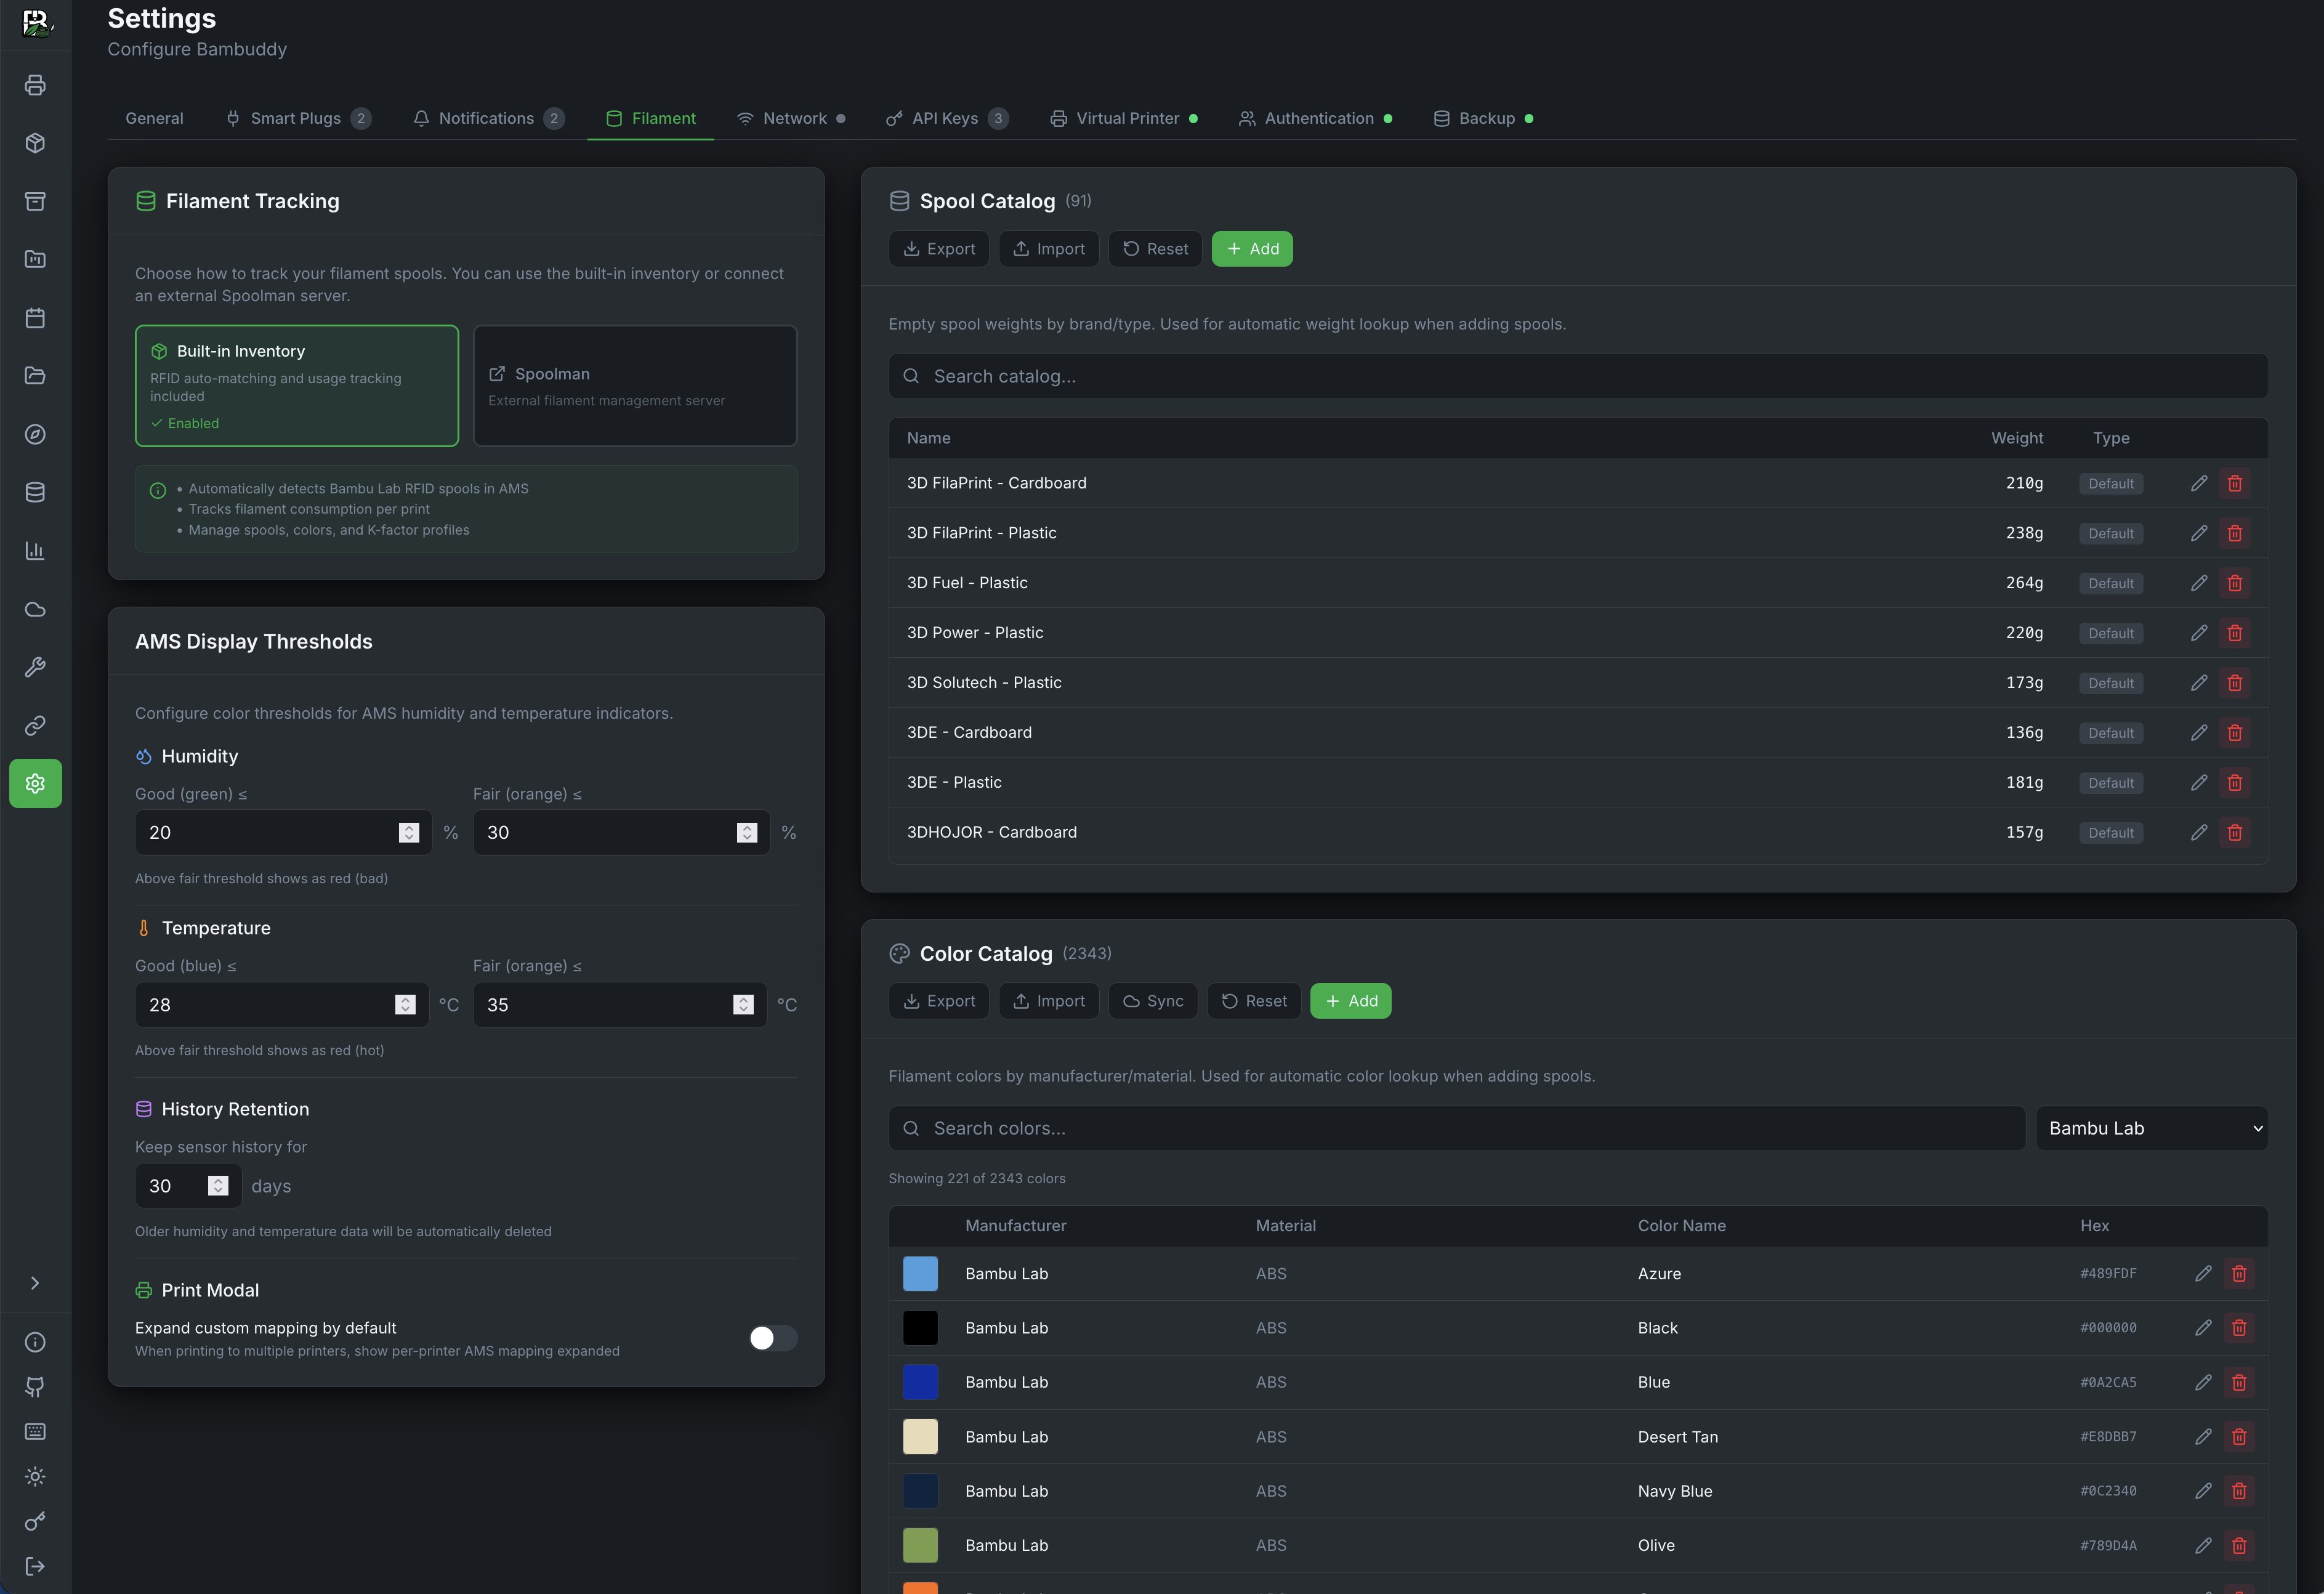The height and width of the screenshot is (1594, 2324).
Task: Open the GitHub repository from the sidebar
Action: click(35, 1387)
